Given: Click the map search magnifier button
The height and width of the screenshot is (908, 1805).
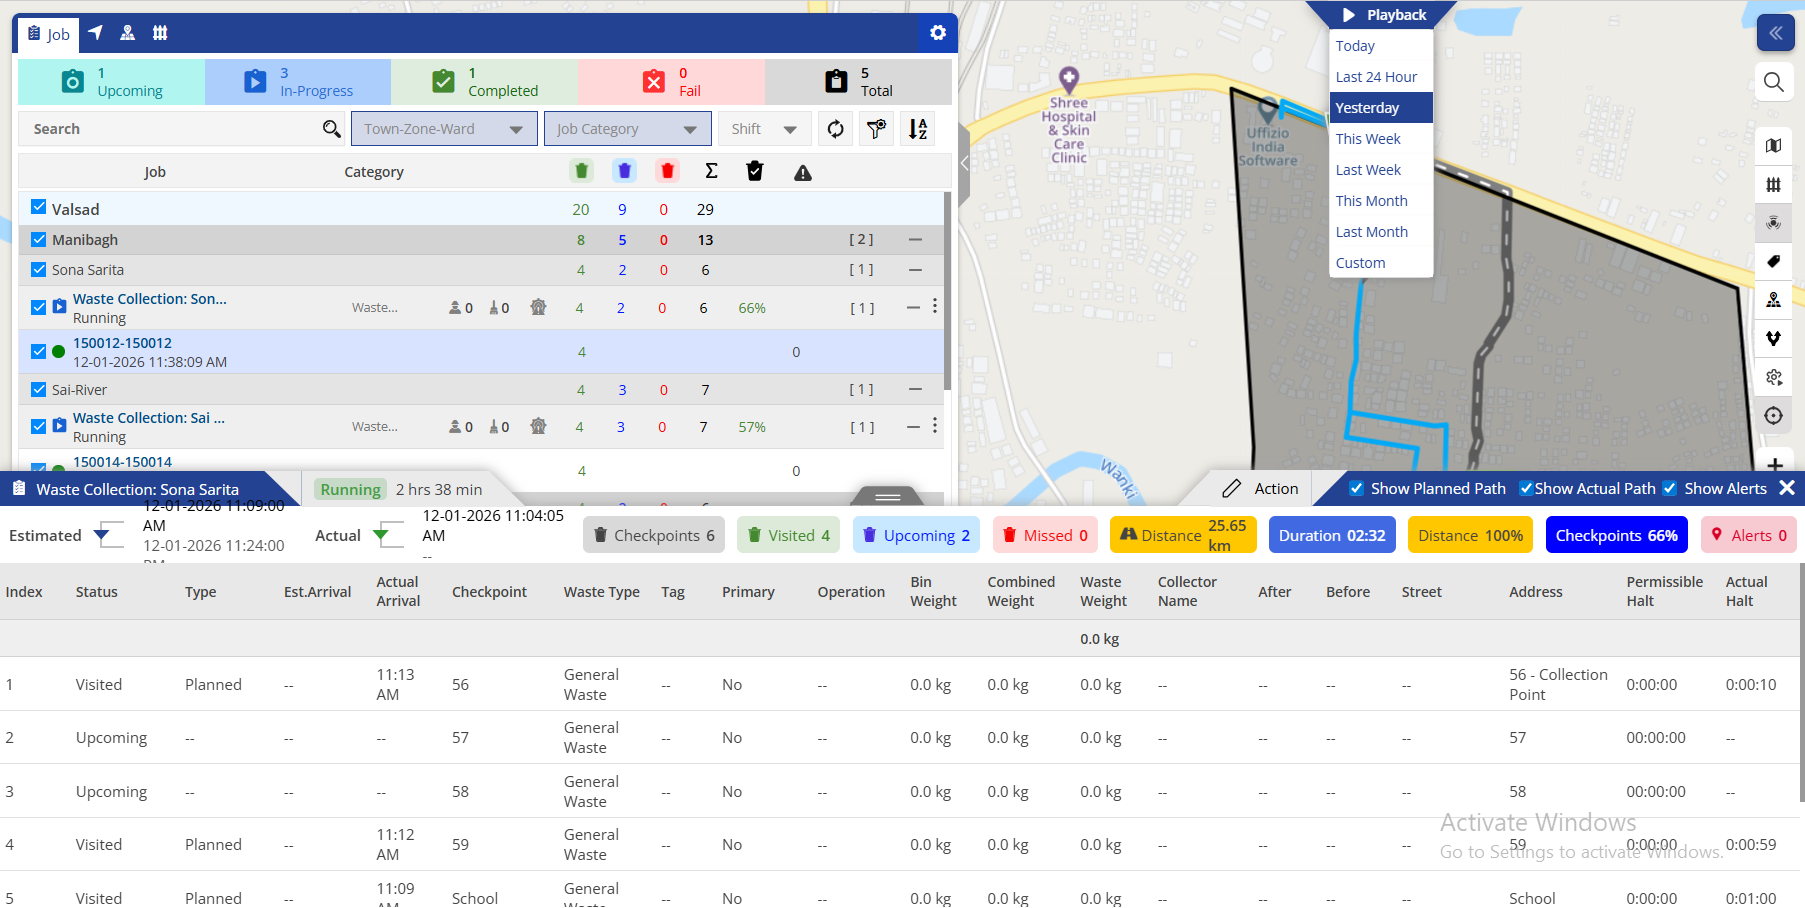Looking at the screenshot, I should [x=1774, y=82].
